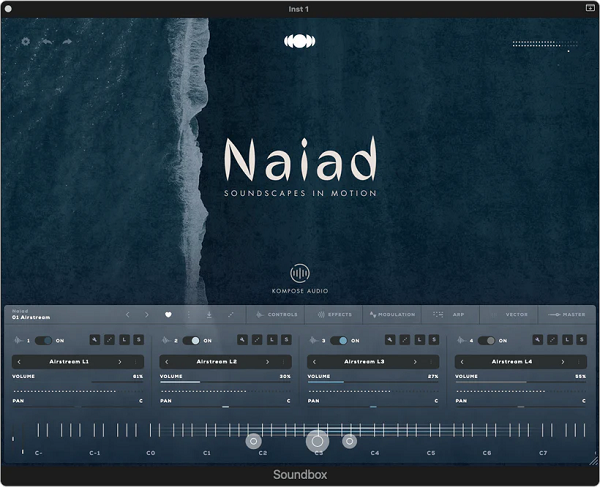Image resolution: width=600 pixels, height=487 pixels.
Task: Click the undo arrow icon
Action: click(47, 41)
